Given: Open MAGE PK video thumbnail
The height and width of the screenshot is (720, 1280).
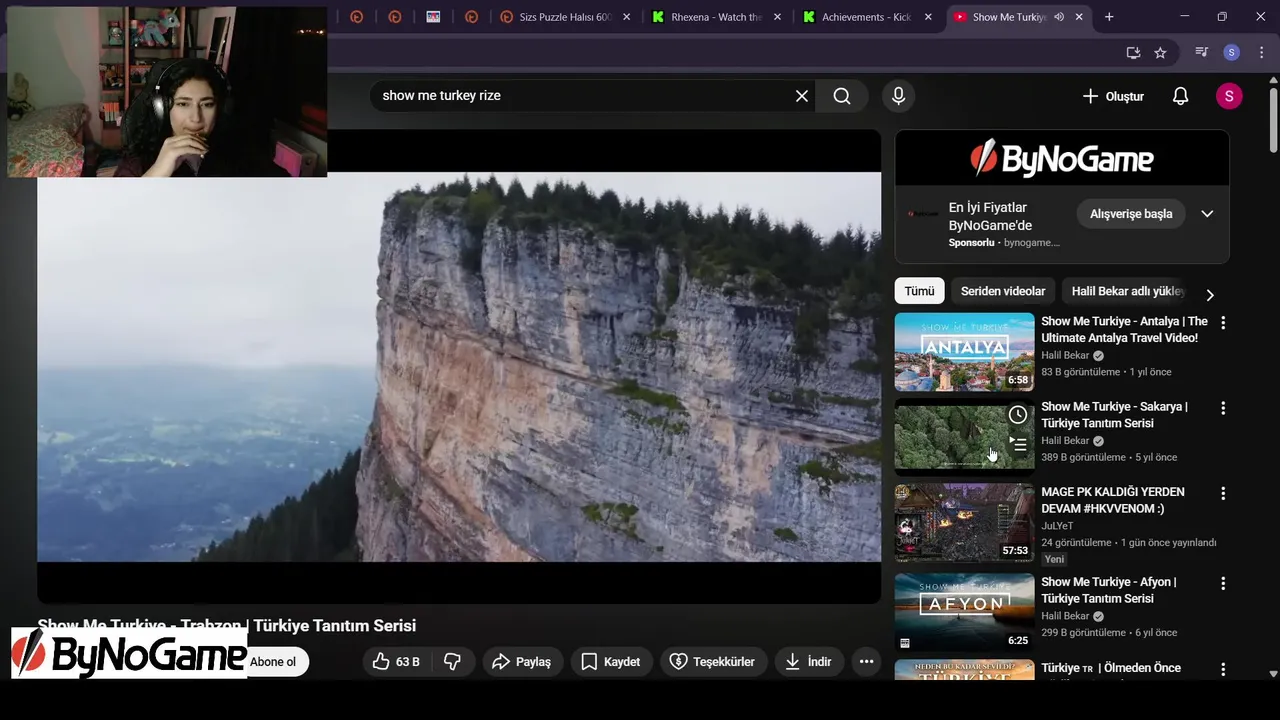Looking at the screenshot, I should pos(964,523).
